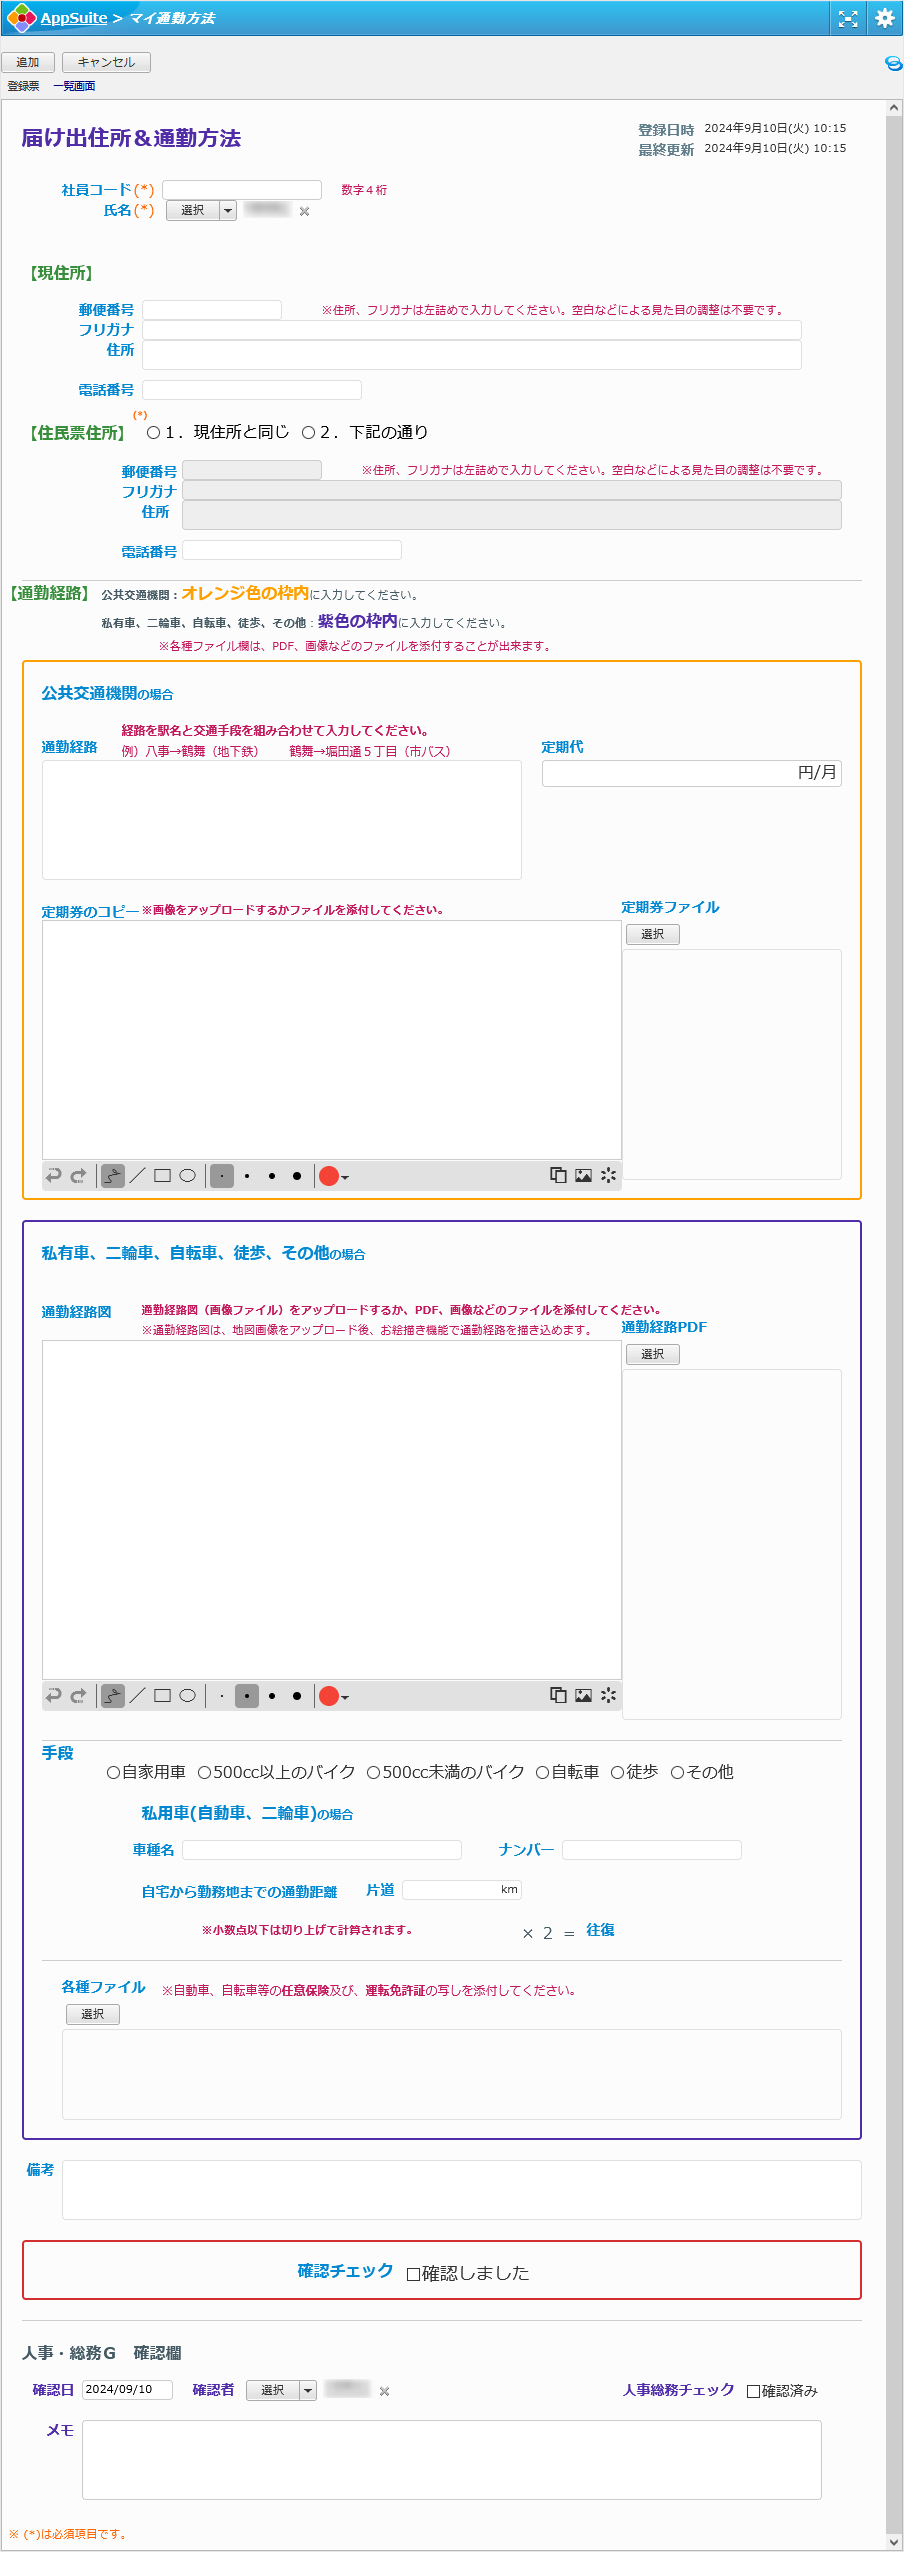904x2552 pixels.
Task: Click the vertical scrollbar down arrow
Action: click(x=894, y=2542)
